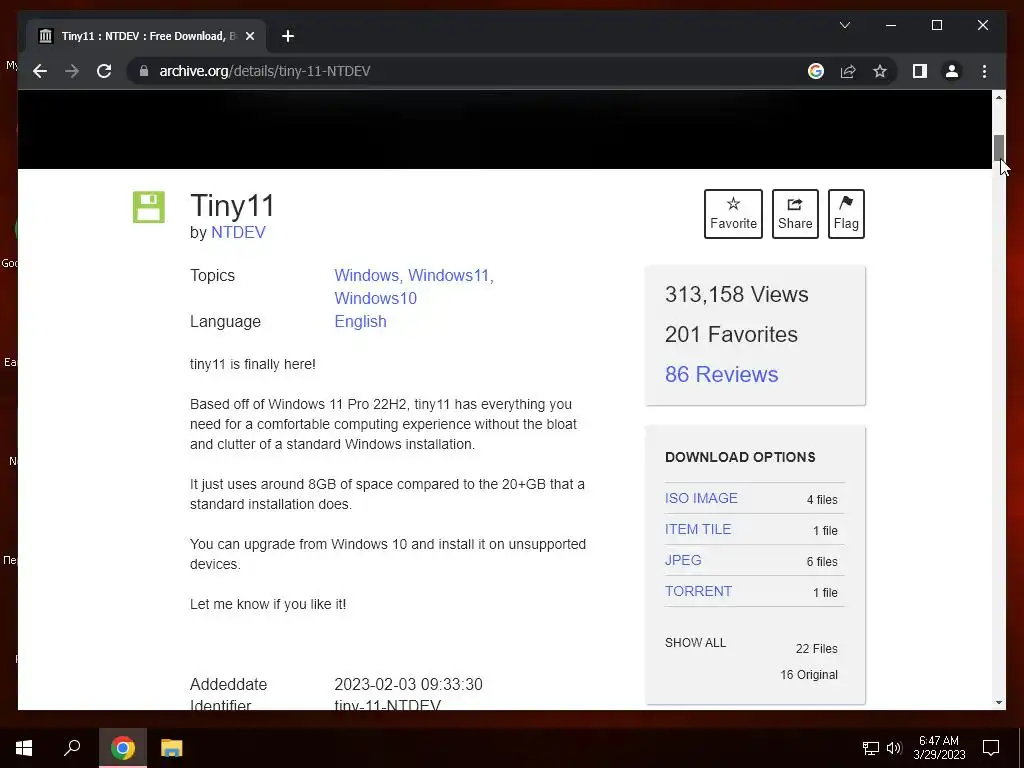Viewport: 1024px width, 768px height.
Task: Click the 313,158 Views text
Action: click(x=737, y=295)
